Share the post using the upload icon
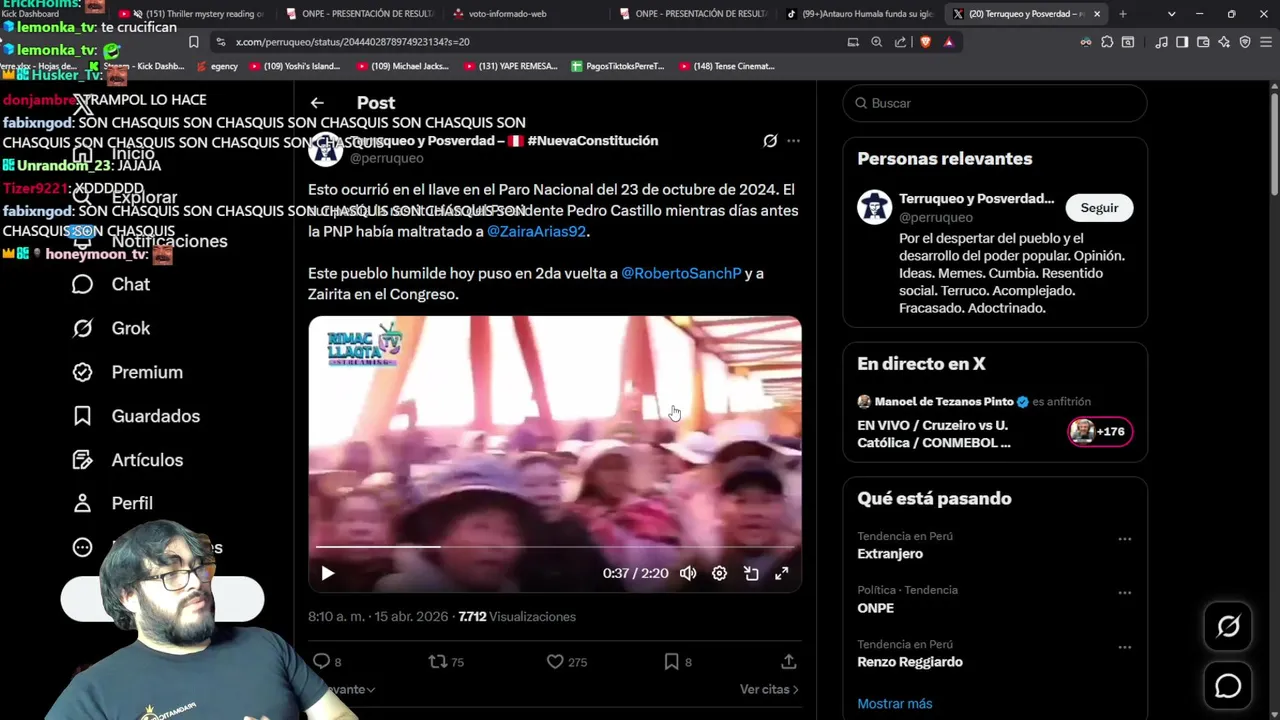1280x720 pixels. (789, 661)
